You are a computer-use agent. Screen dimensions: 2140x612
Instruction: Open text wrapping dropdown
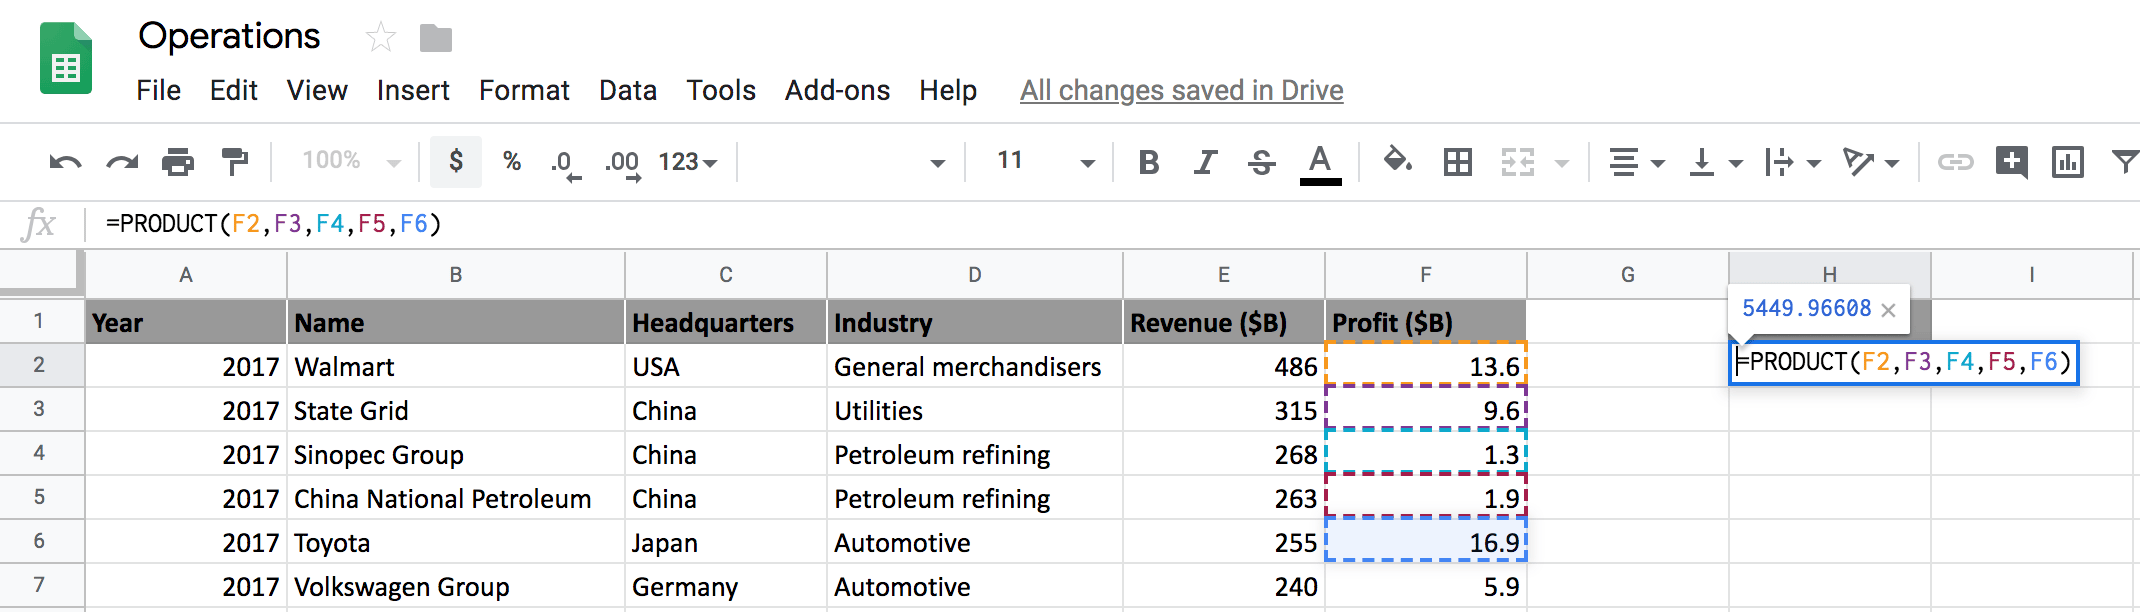[x=1793, y=162]
